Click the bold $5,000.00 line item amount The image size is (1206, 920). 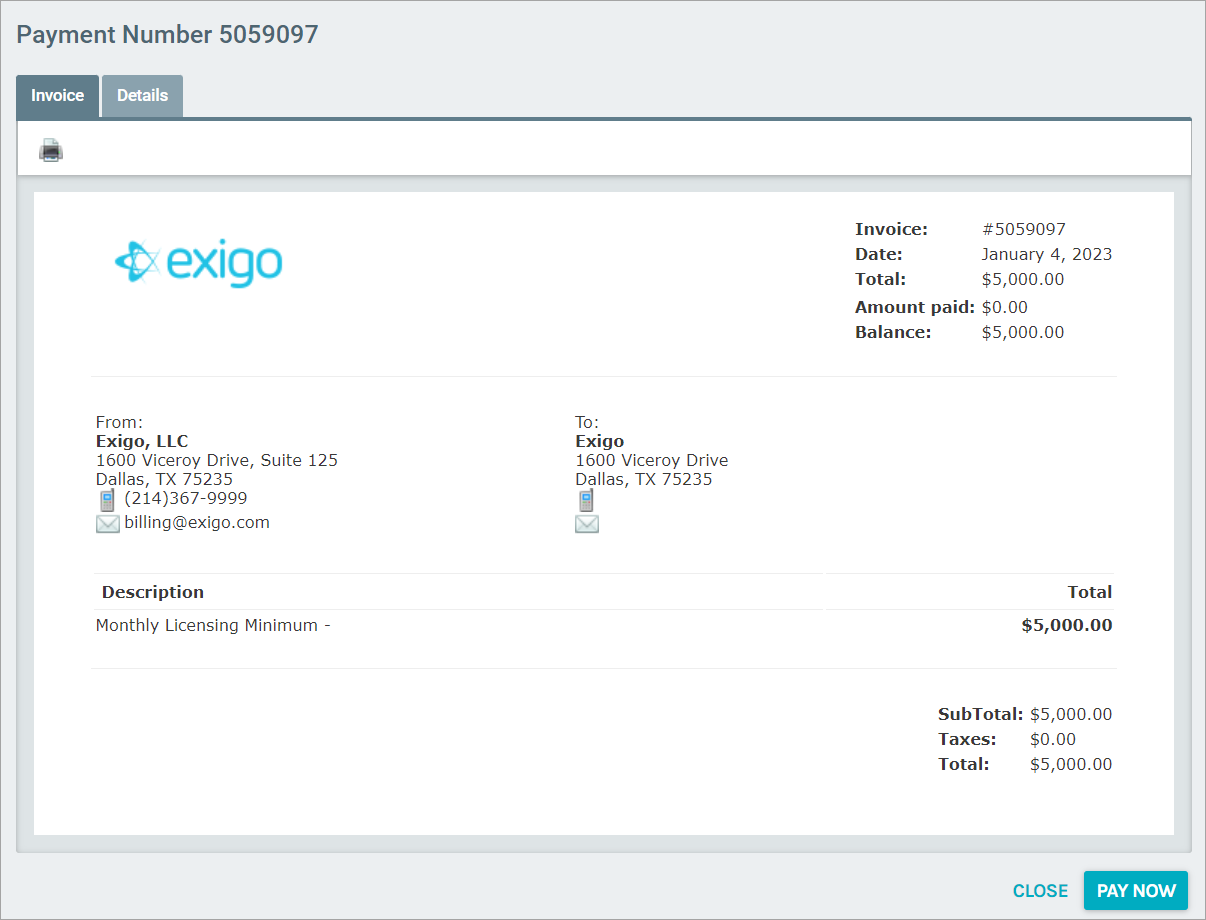(1067, 625)
